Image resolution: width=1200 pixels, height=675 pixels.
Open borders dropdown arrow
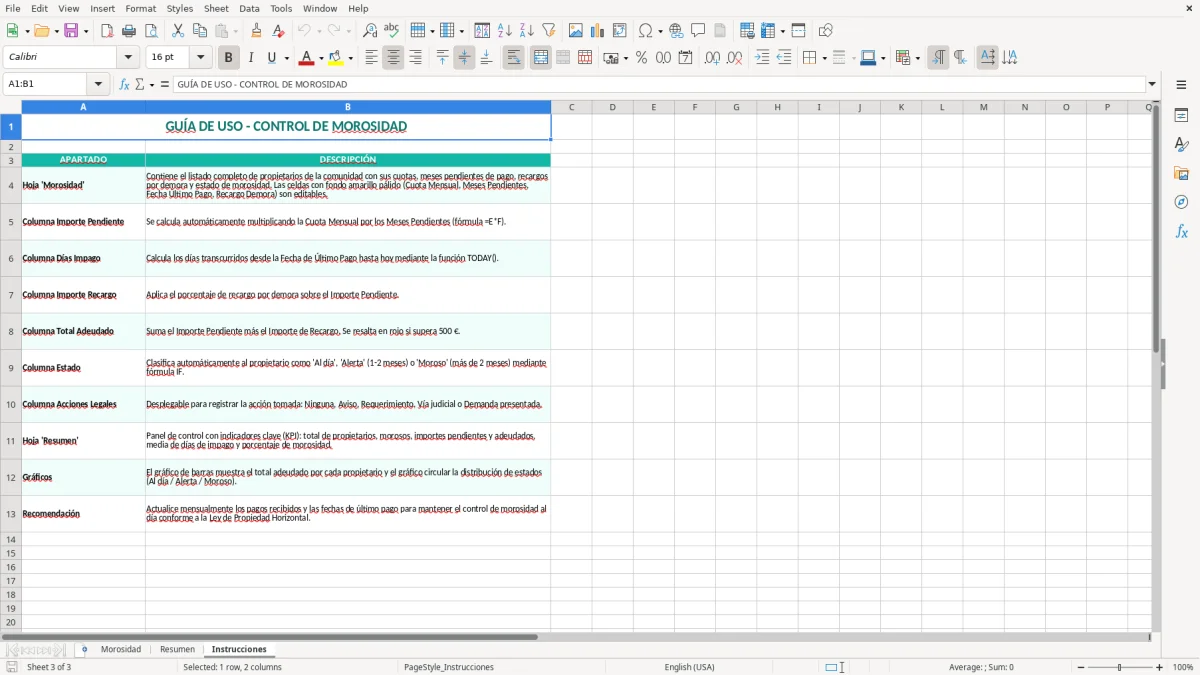tap(824, 58)
